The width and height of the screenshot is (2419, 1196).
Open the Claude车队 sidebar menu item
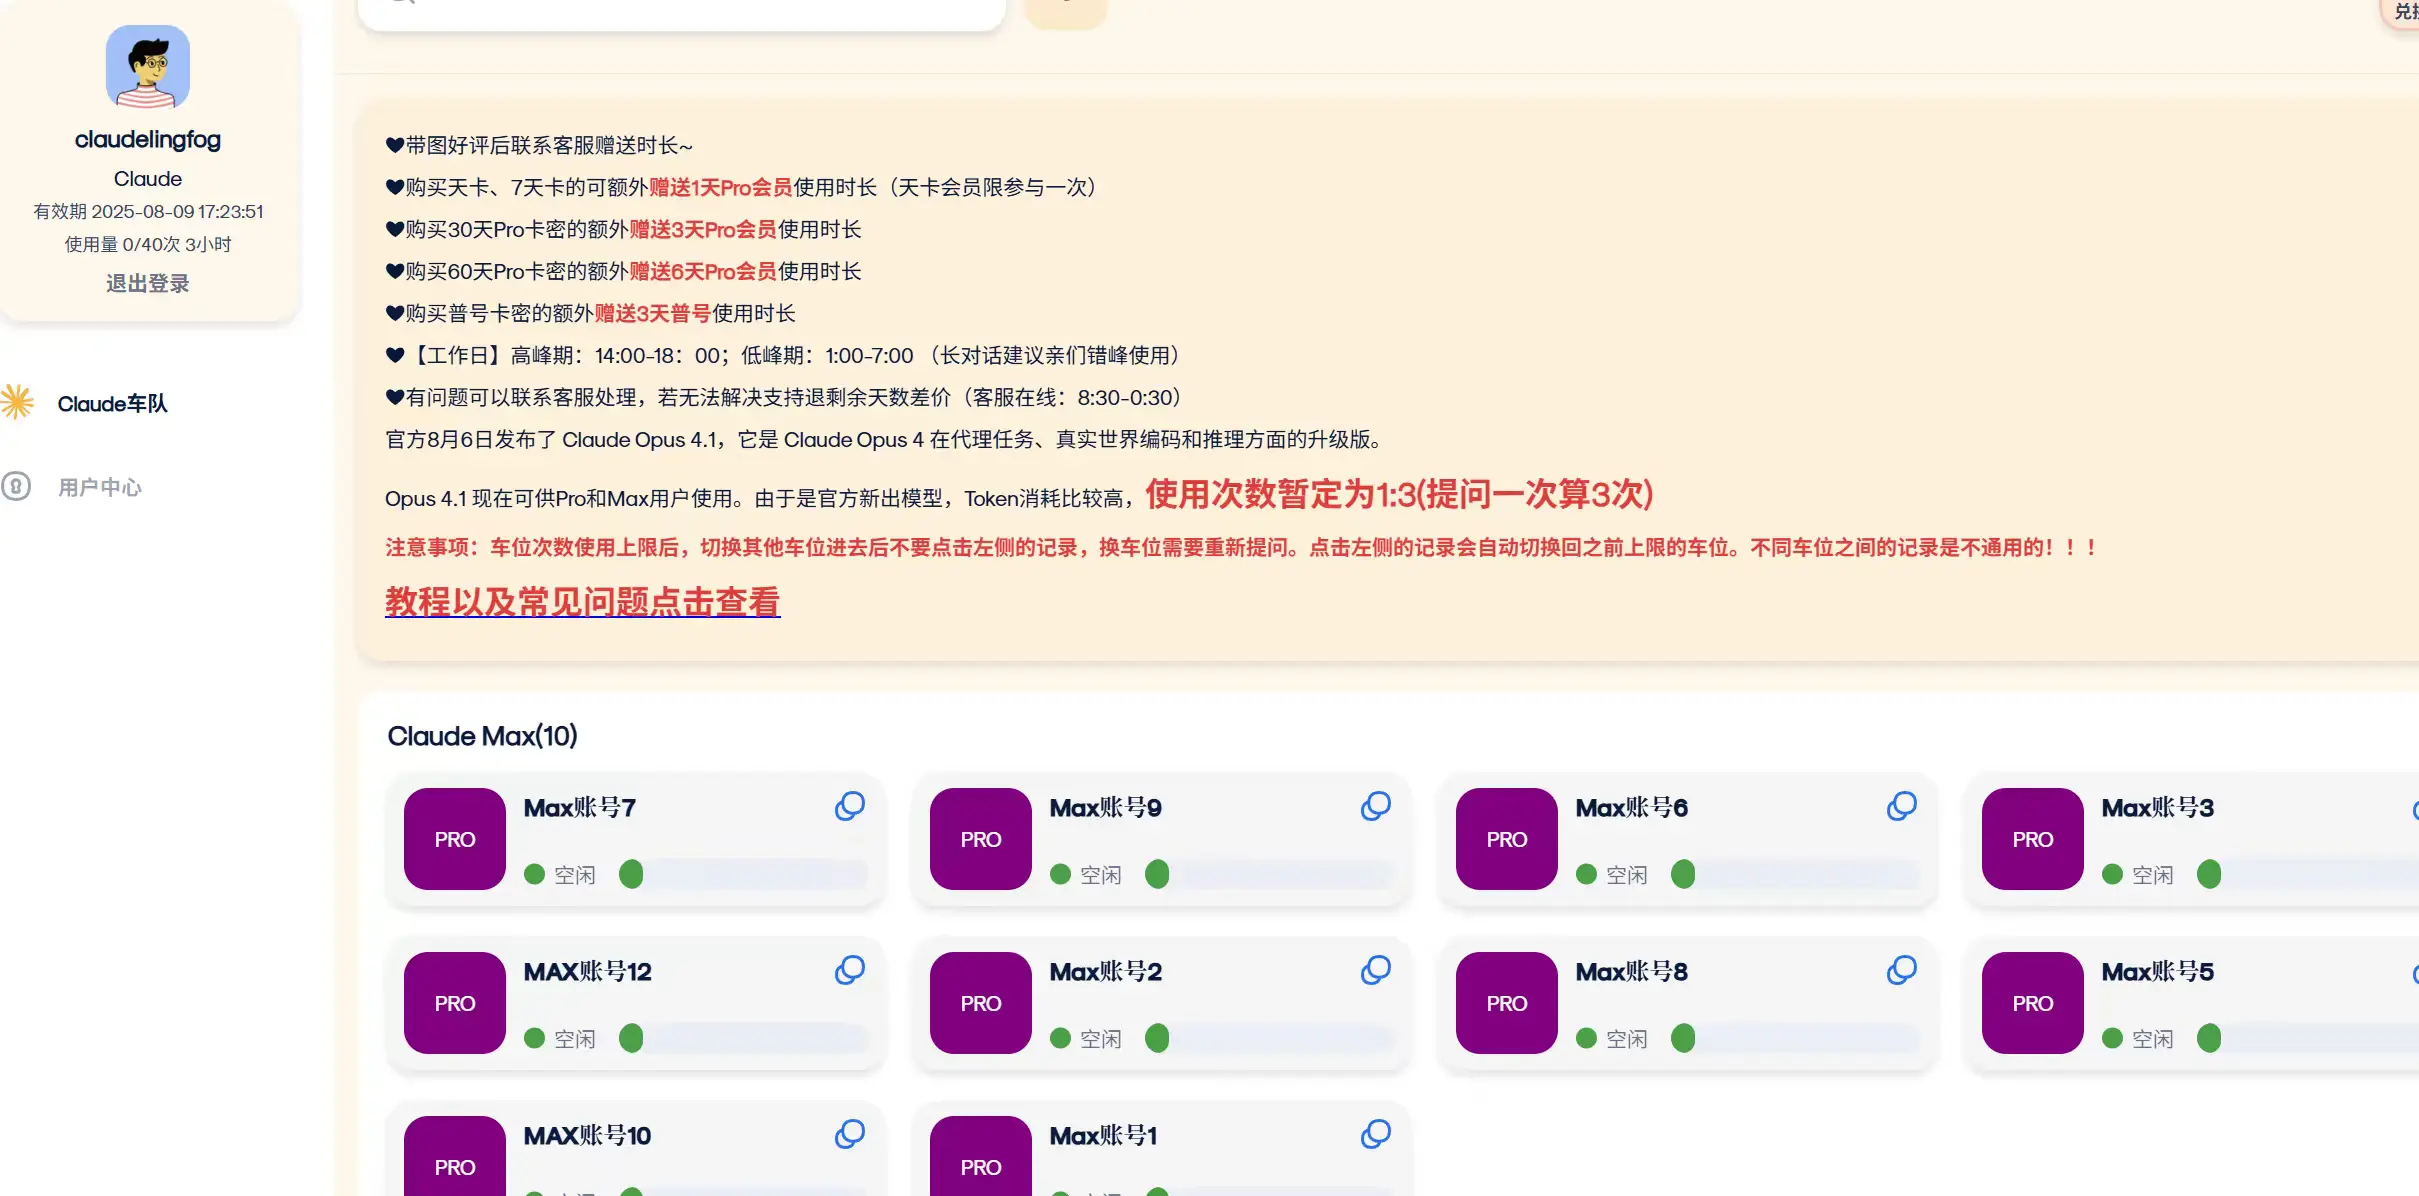point(112,404)
